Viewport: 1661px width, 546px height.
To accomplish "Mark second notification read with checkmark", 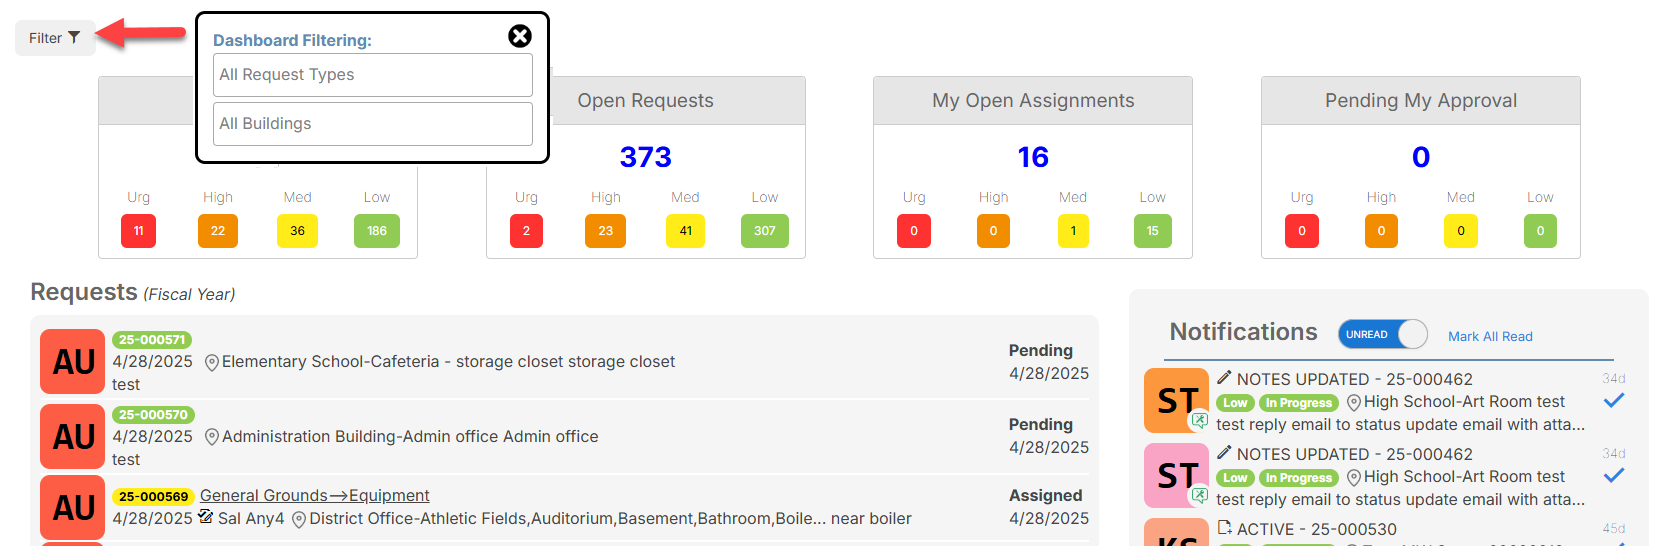I will click(1613, 475).
